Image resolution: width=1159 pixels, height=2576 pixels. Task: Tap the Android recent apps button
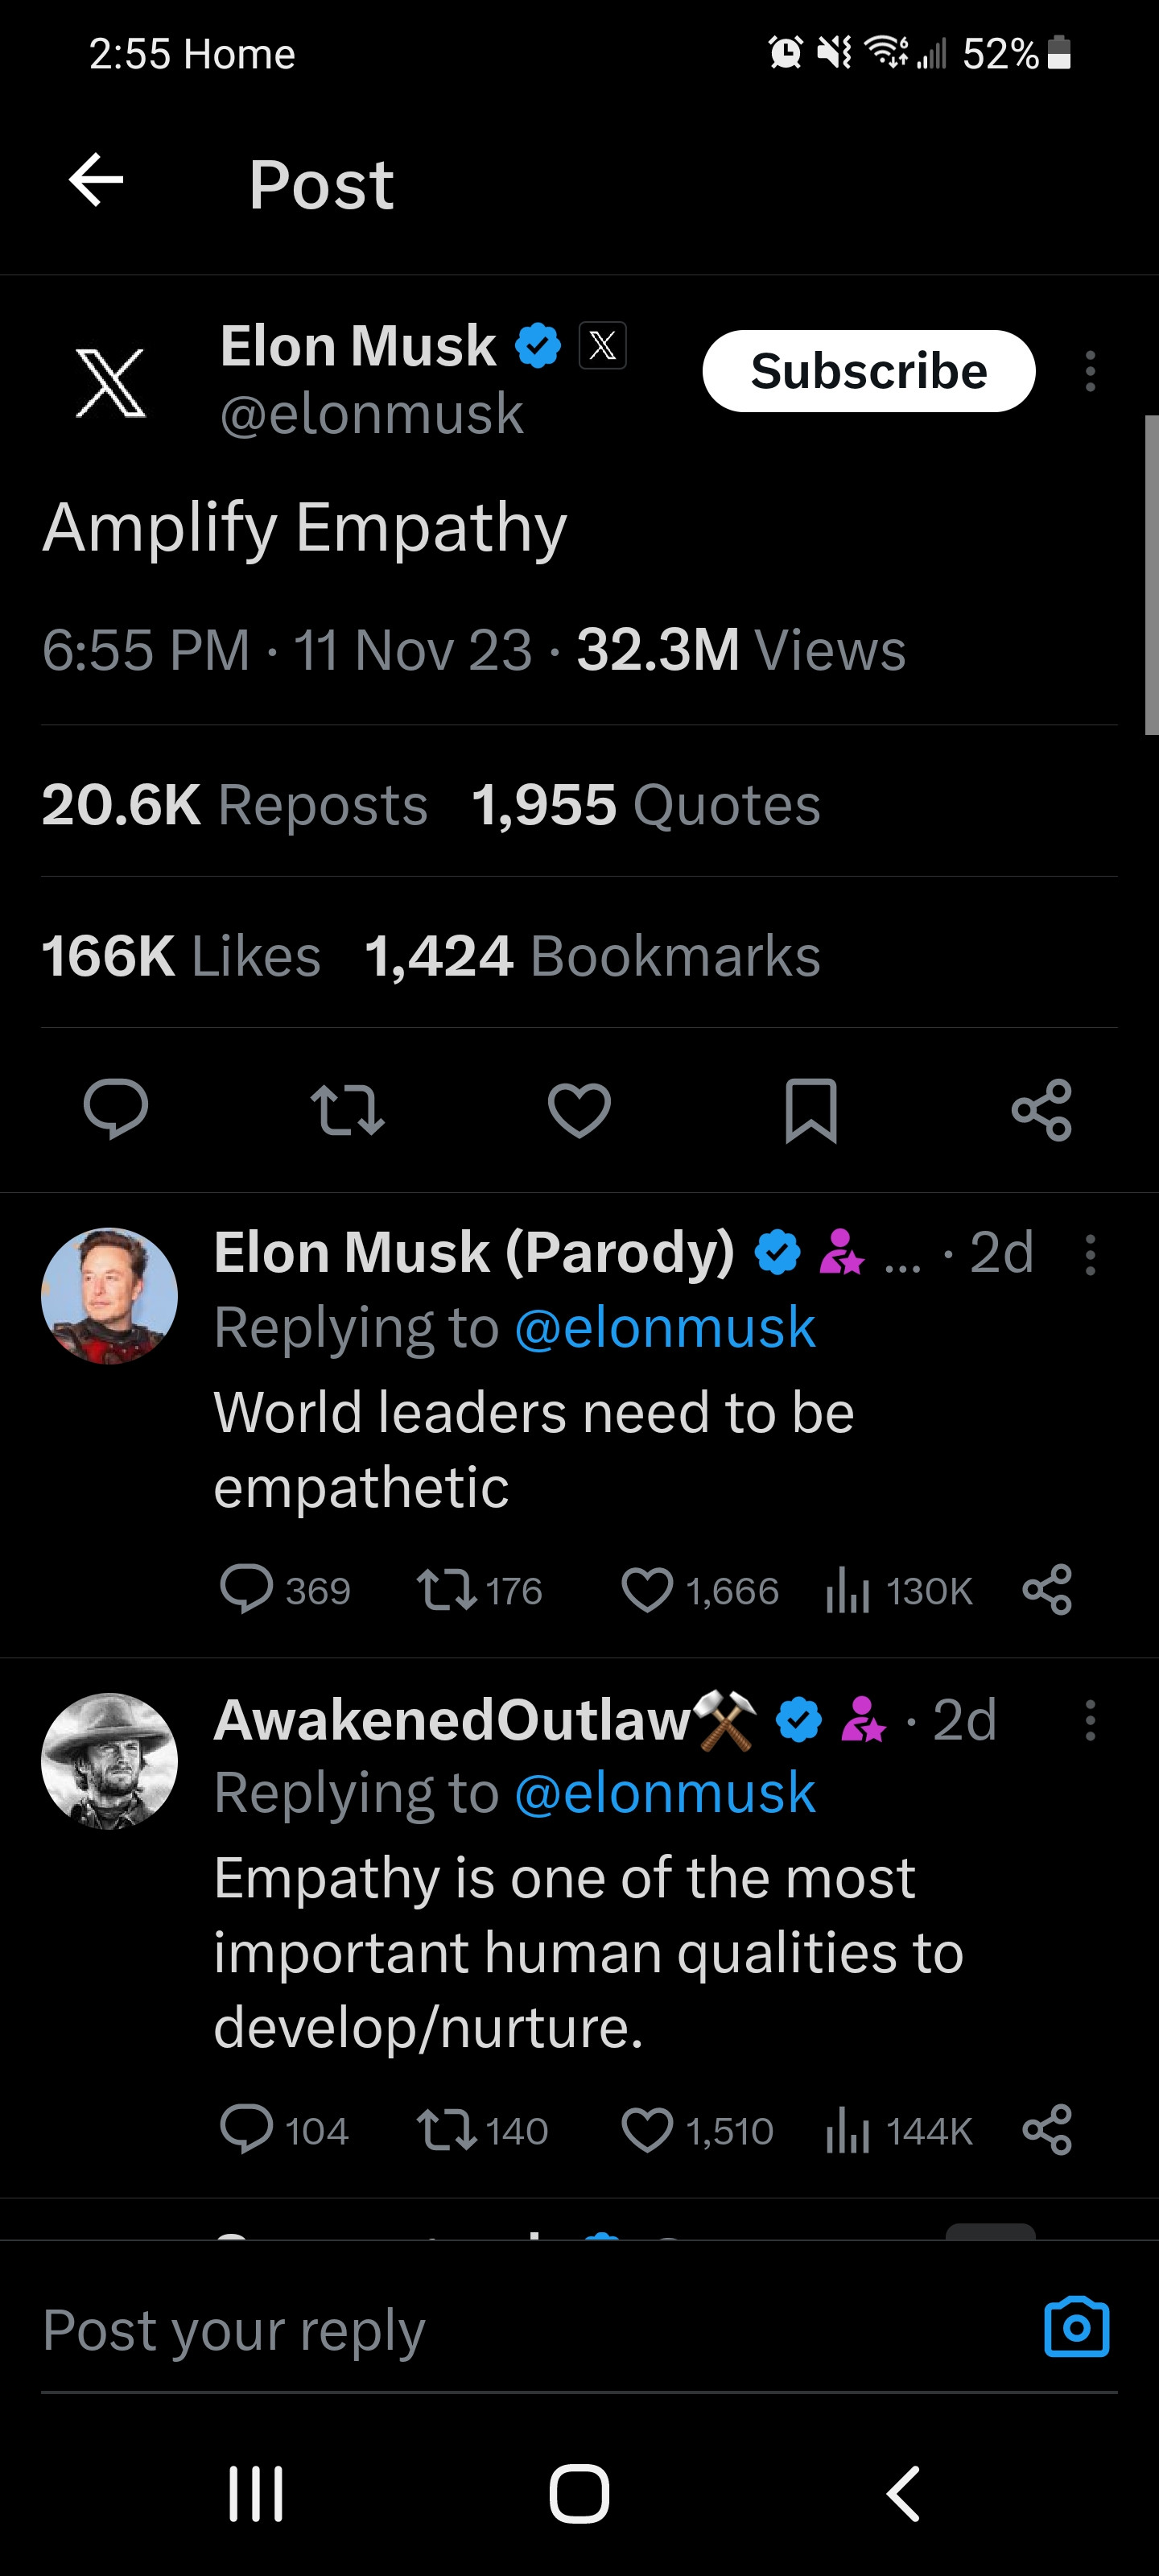[256, 2494]
